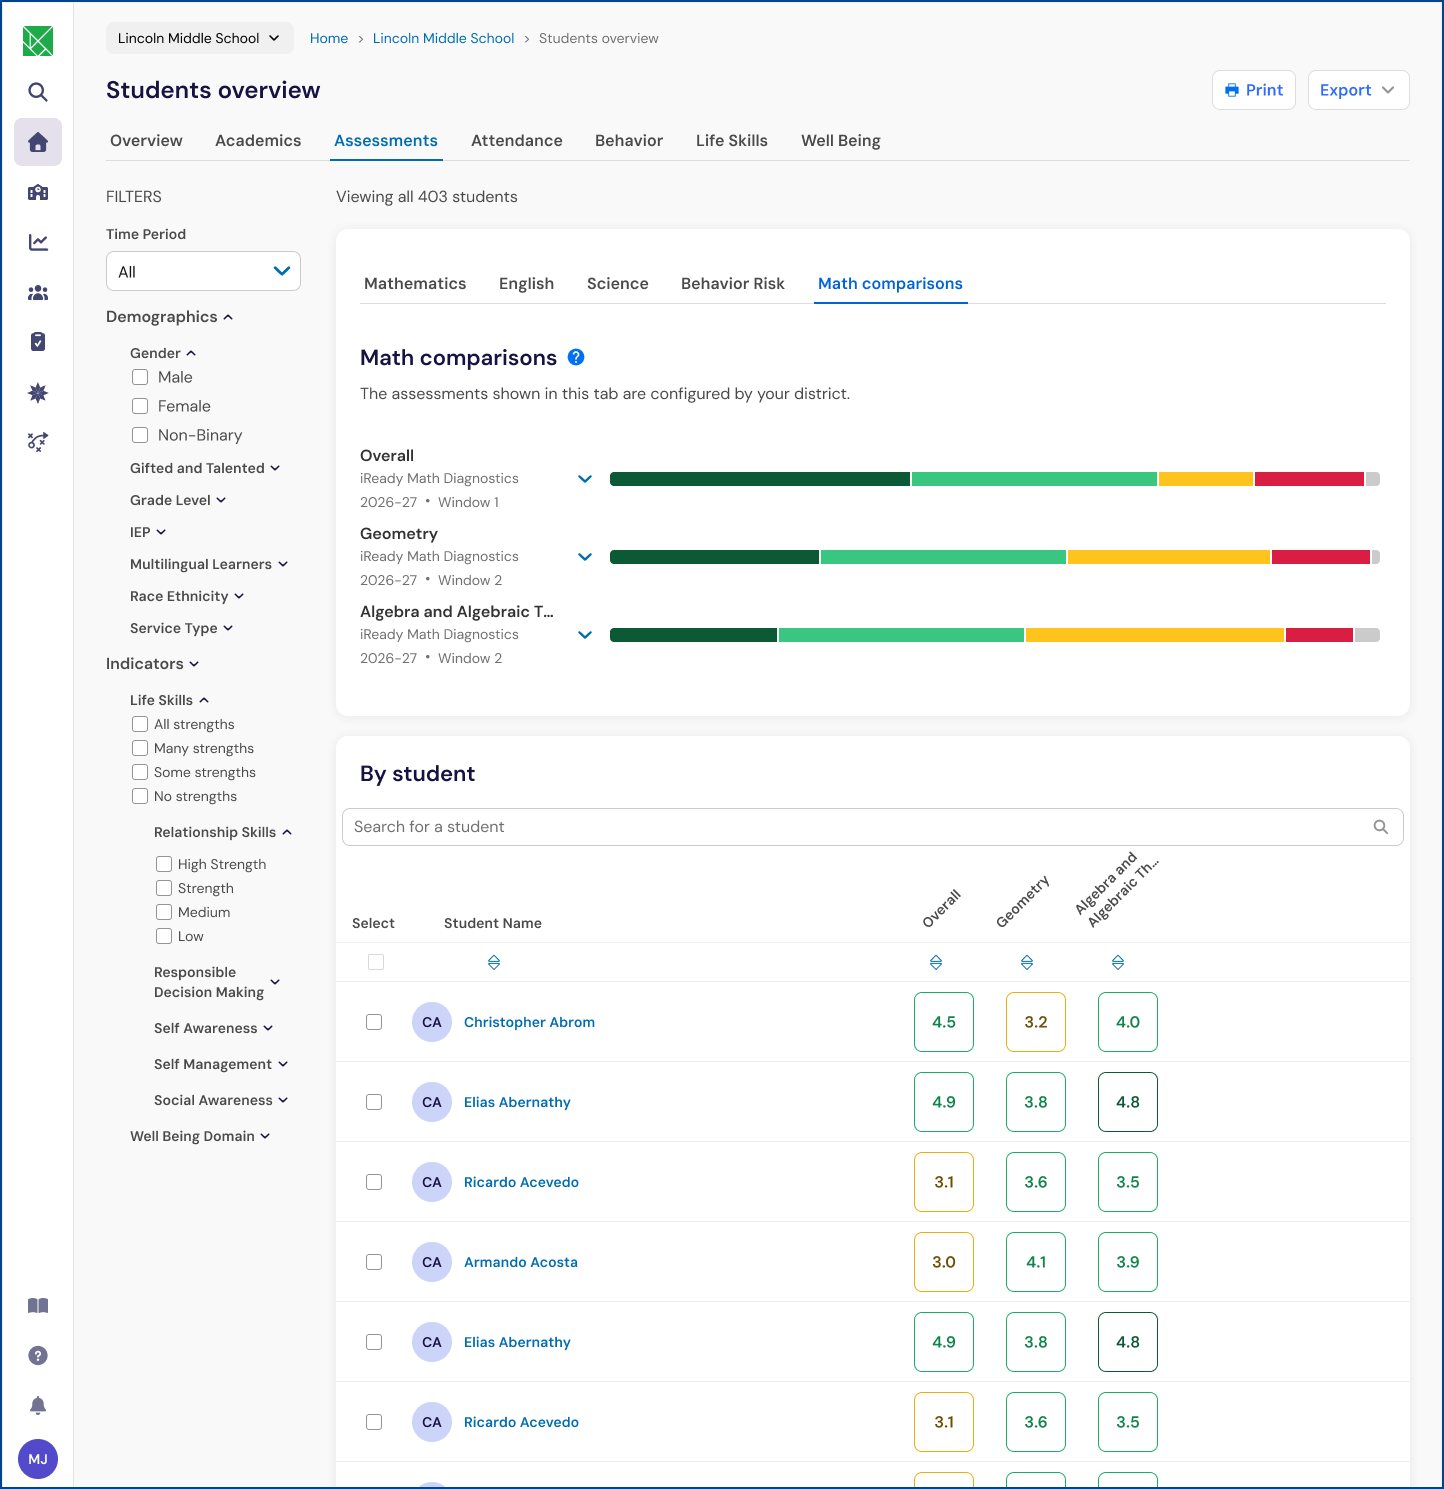This screenshot has height=1489, width=1444.
Task: Click the Math comparisons help info icon
Action: pos(576,357)
